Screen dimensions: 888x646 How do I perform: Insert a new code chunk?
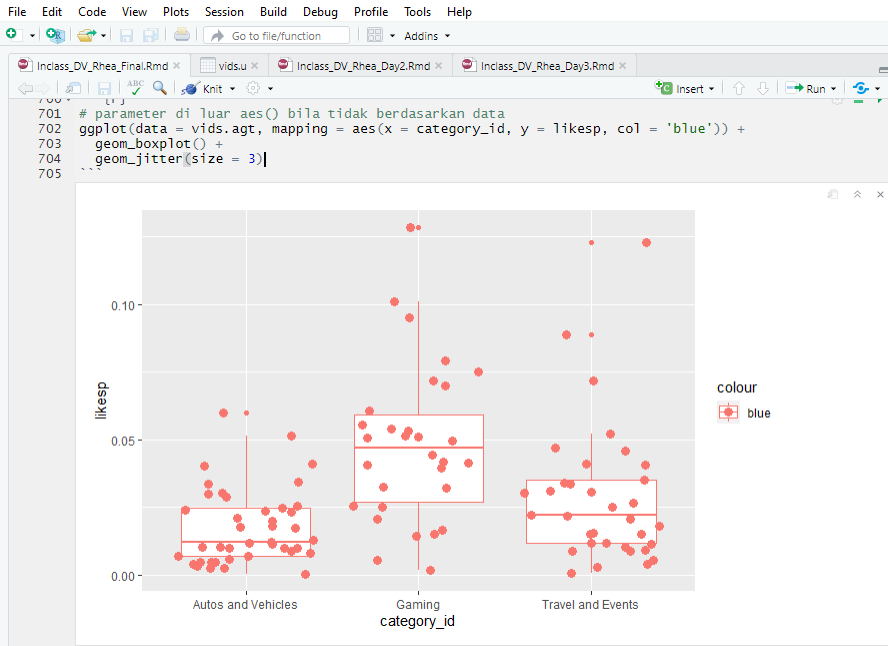click(685, 88)
